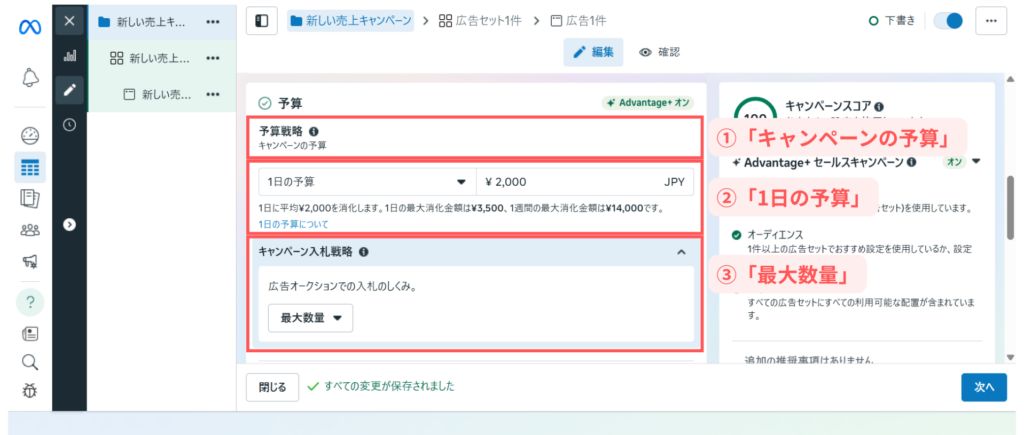Open more options for ad set 新しい売上...
1024x435 pixels.
click(213, 58)
